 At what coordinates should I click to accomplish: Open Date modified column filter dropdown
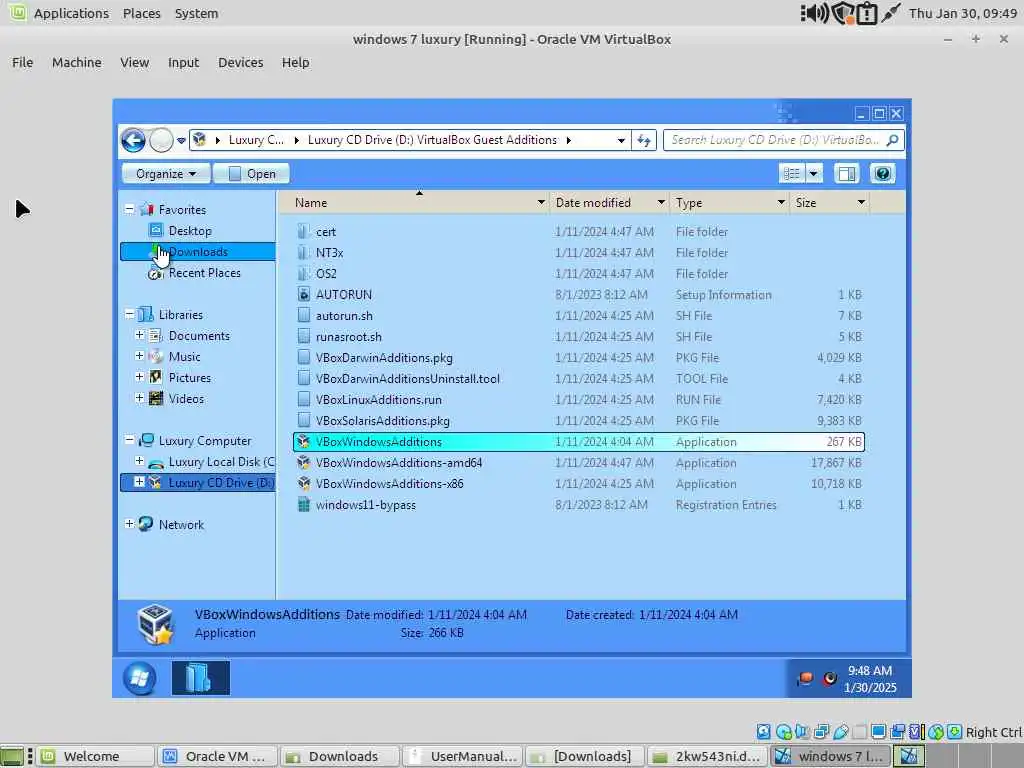661,202
